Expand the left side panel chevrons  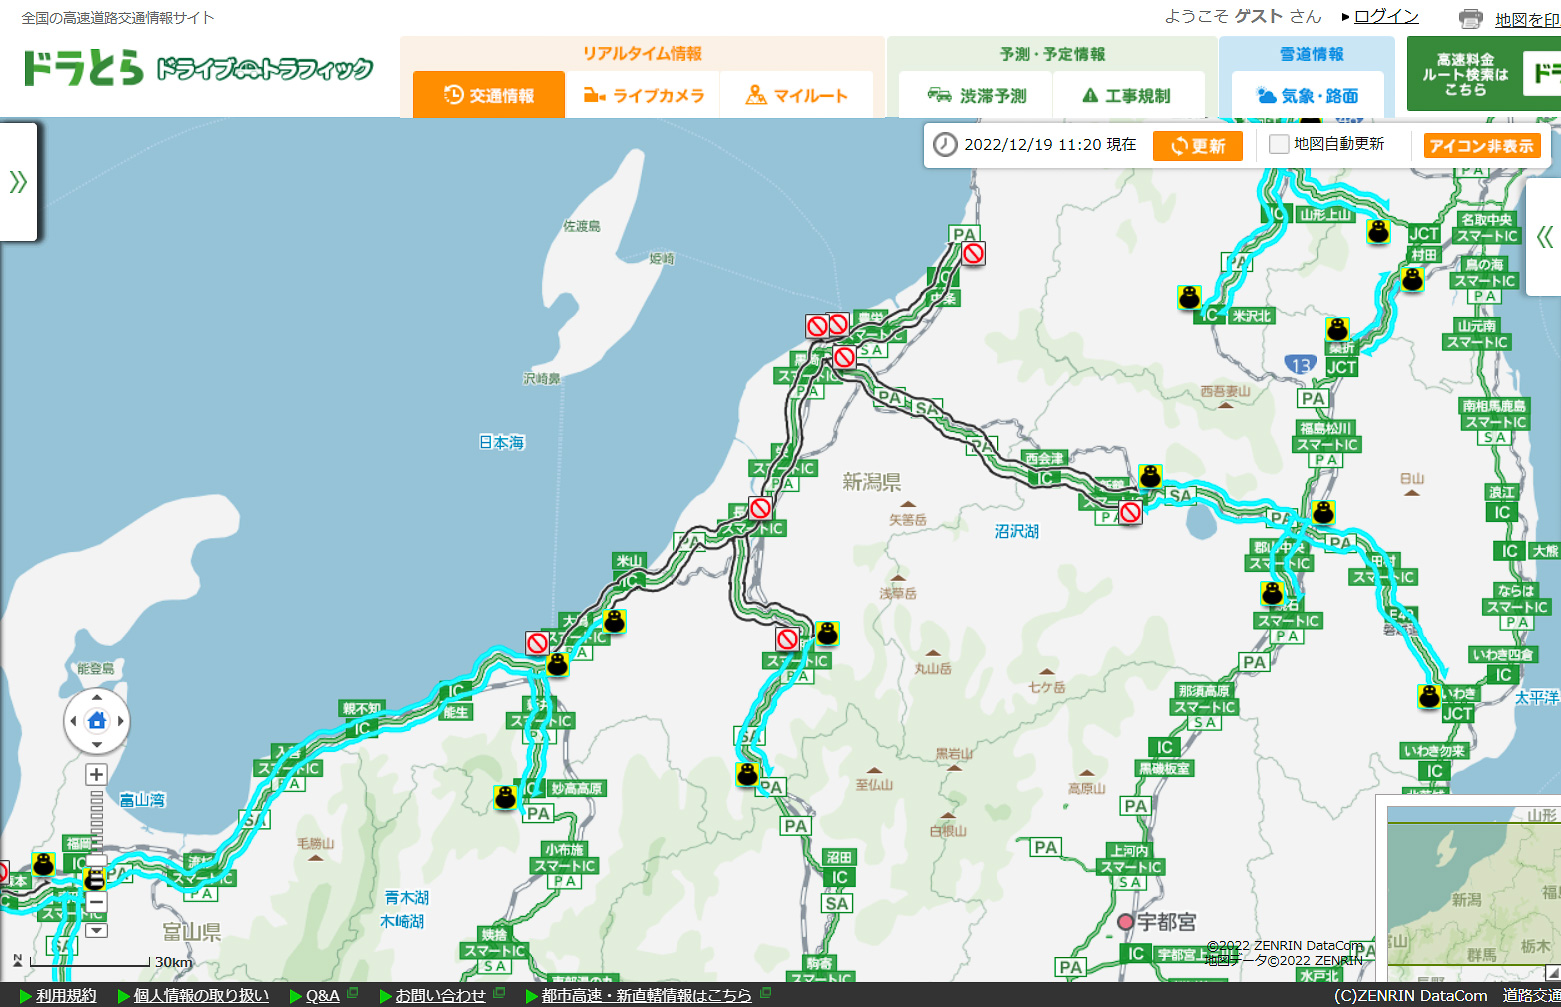[18, 181]
